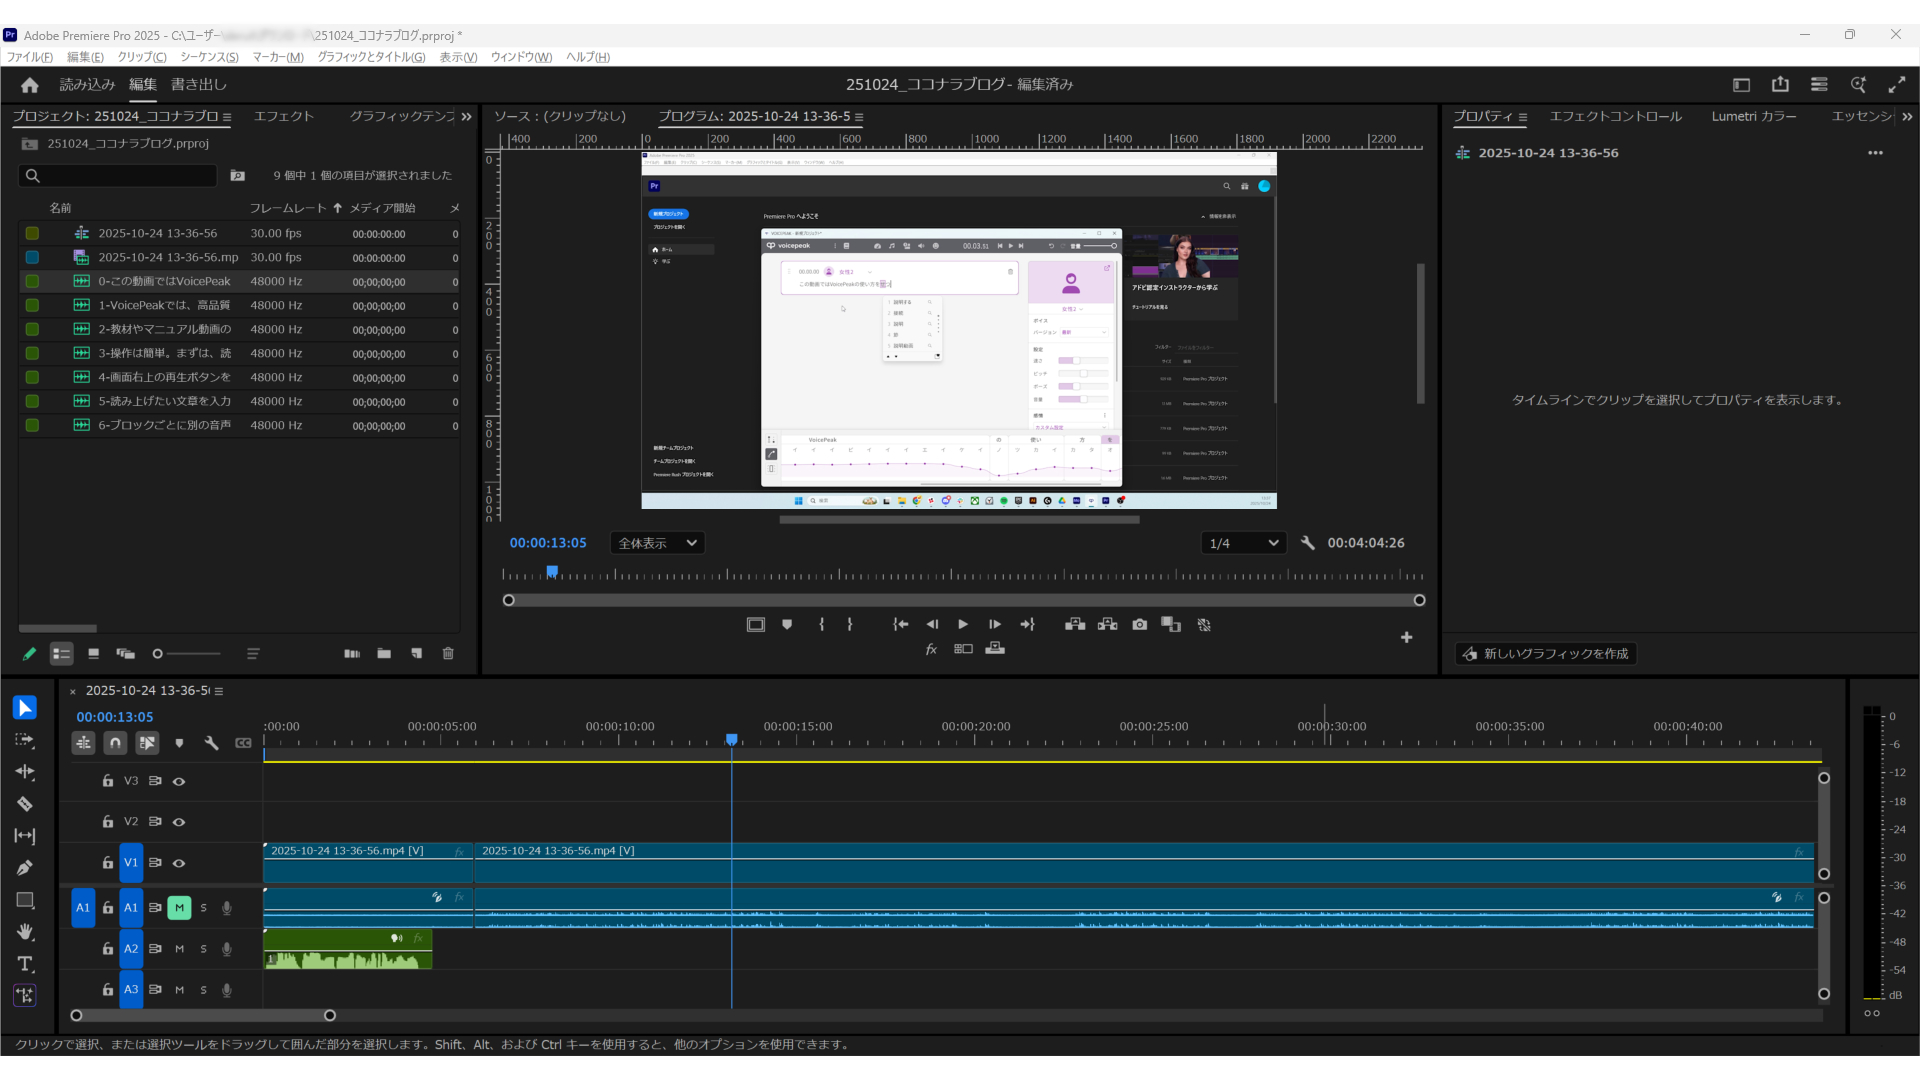The width and height of the screenshot is (1920, 1080).
Task: Select the Selection tool in timeline toolbar
Action: pyautogui.click(x=25, y=708)
